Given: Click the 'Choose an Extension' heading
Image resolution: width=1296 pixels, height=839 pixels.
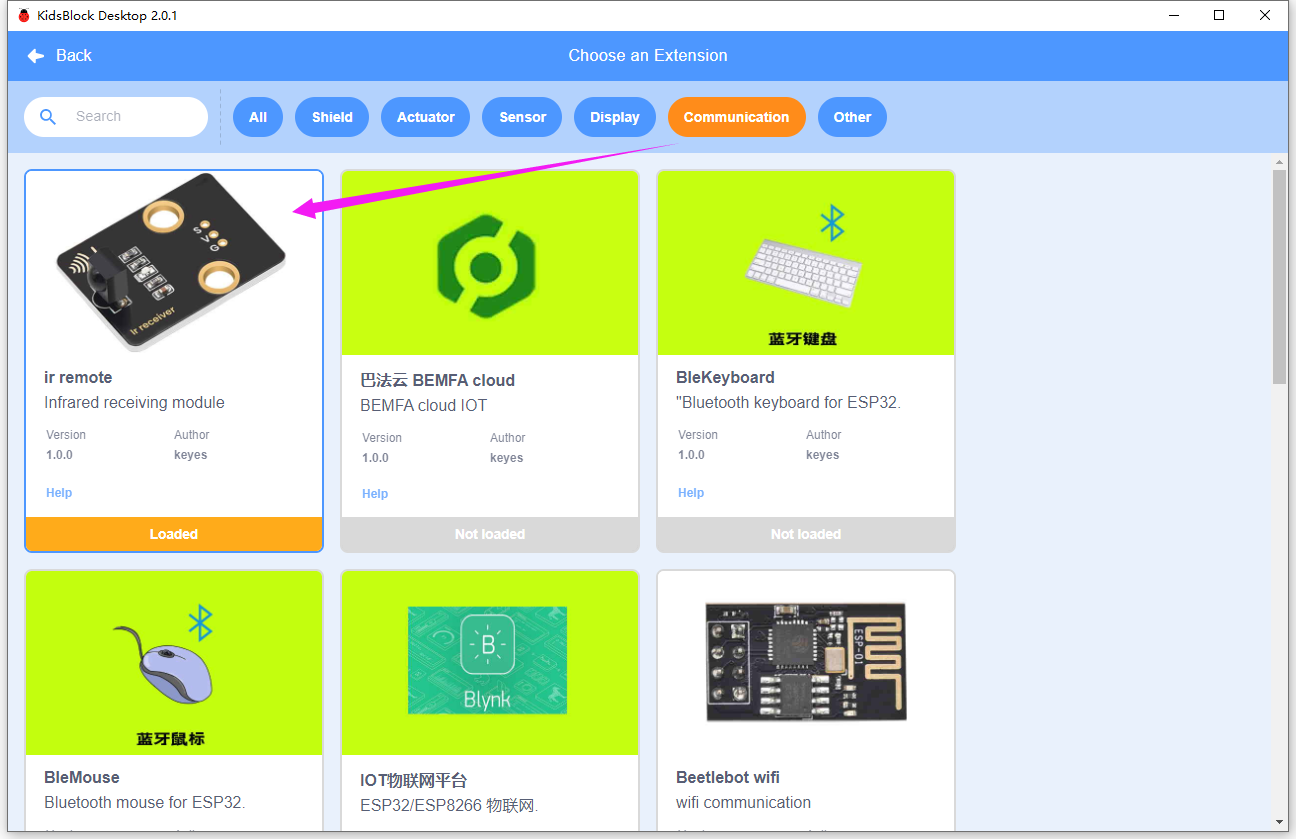Looking at the screenshot, I should click(x=648, y=56).
